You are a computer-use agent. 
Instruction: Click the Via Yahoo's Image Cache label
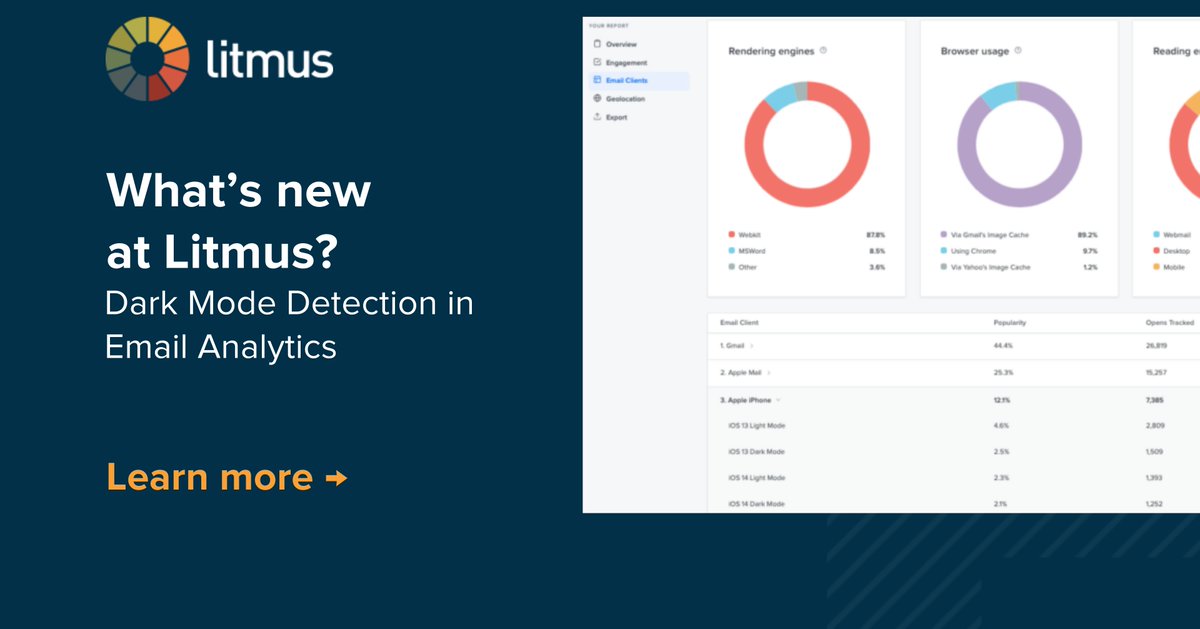pos(990,267)
